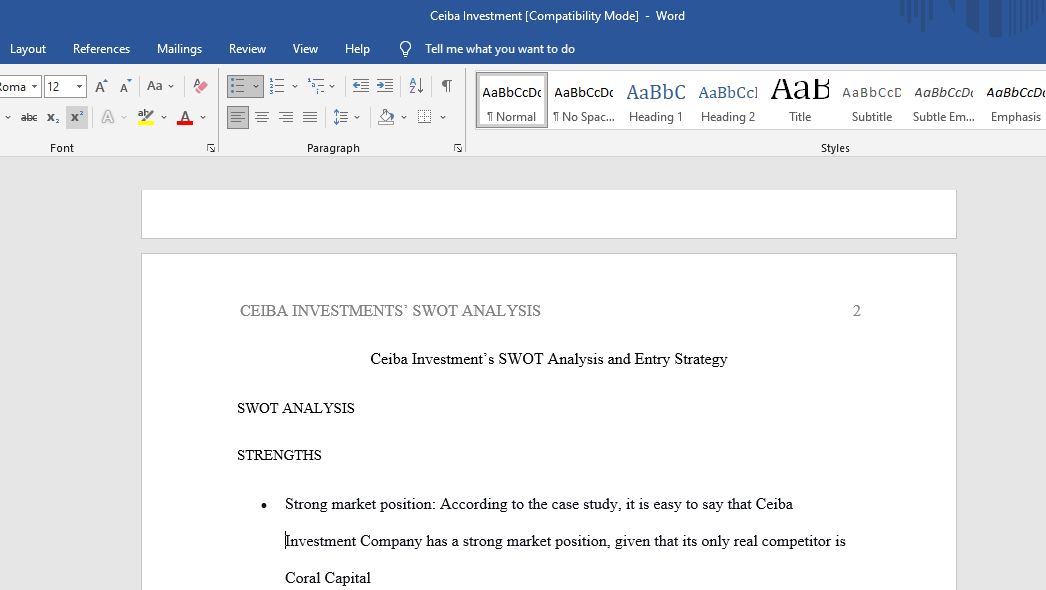1046x590 pixels.
Task: Expand the line spacing dropdown arrow
Action: click(357, 117)
